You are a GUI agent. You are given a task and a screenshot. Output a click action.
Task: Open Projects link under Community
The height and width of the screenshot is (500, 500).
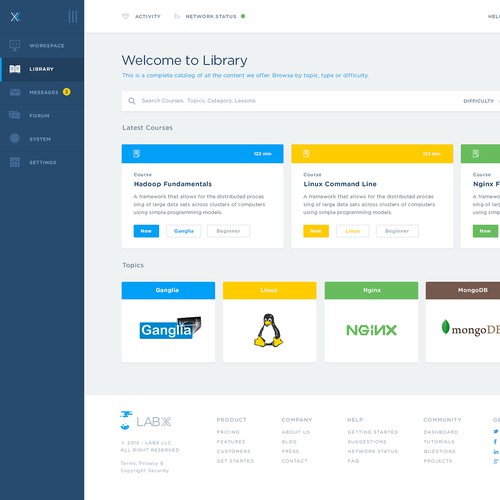click(x=438, y=461)
